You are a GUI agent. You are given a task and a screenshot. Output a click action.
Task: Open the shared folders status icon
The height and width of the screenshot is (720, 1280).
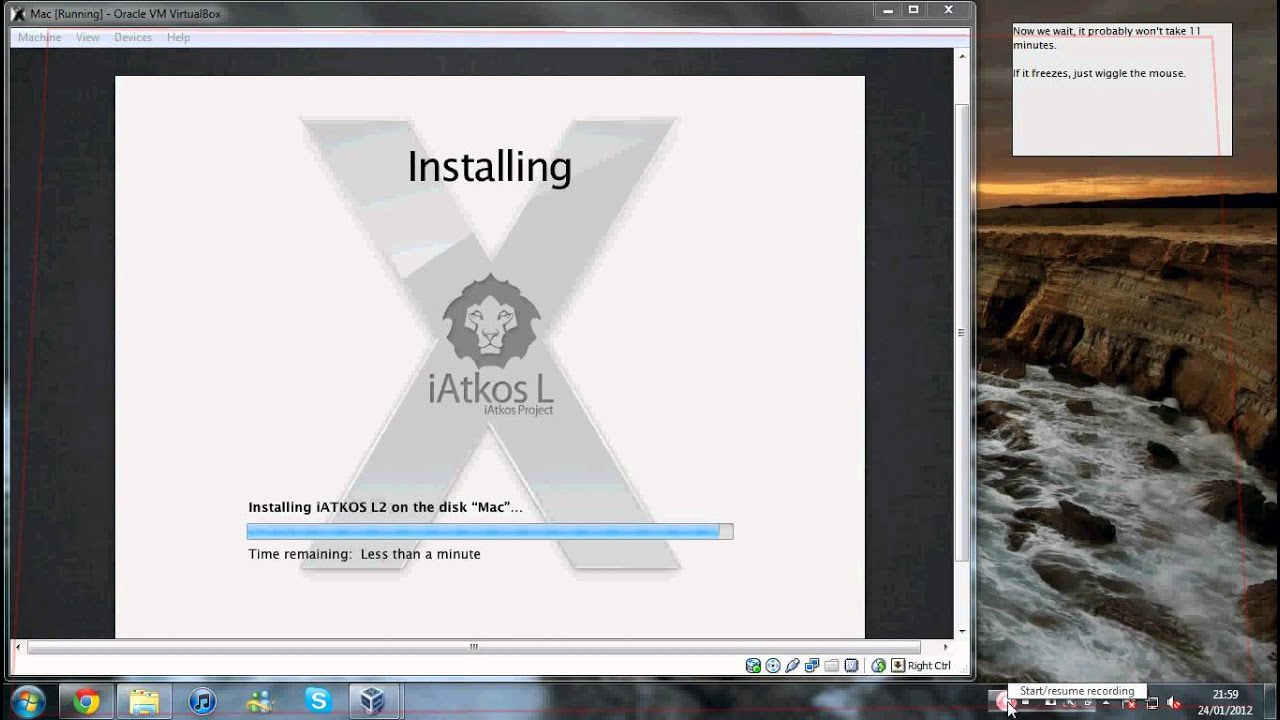point(831,666)
